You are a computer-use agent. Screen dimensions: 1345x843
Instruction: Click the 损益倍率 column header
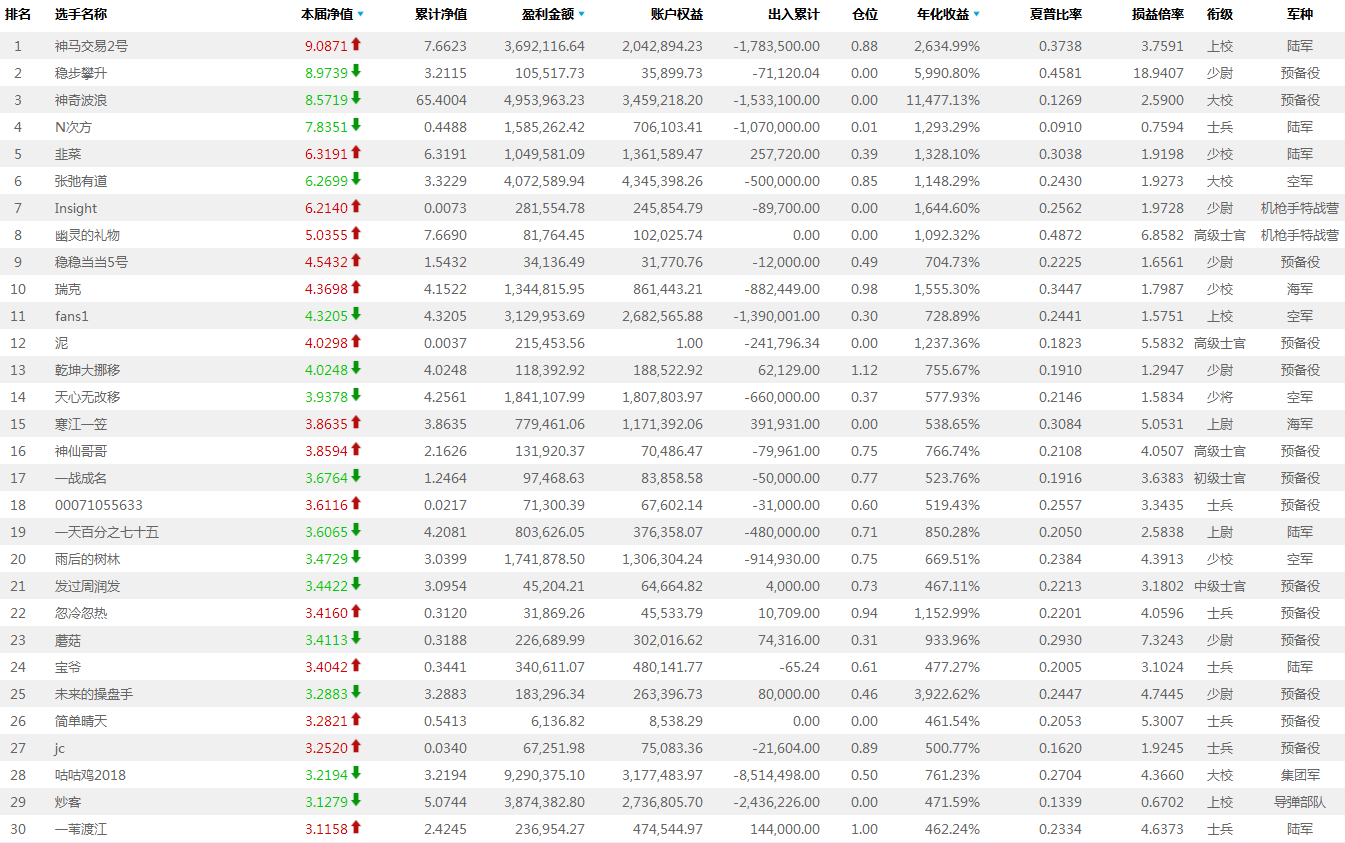click(1158, 15)
